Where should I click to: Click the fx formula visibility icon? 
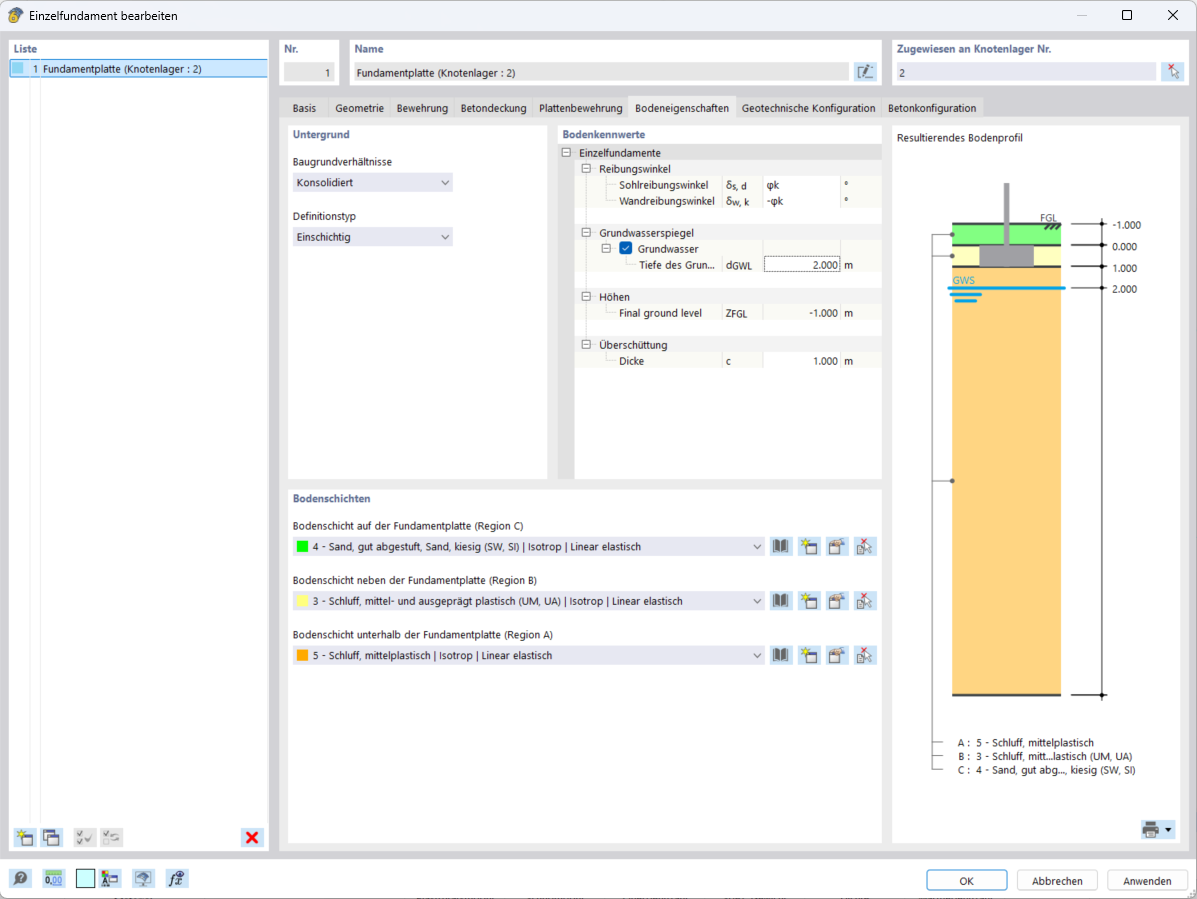click(x=176, y=878)
